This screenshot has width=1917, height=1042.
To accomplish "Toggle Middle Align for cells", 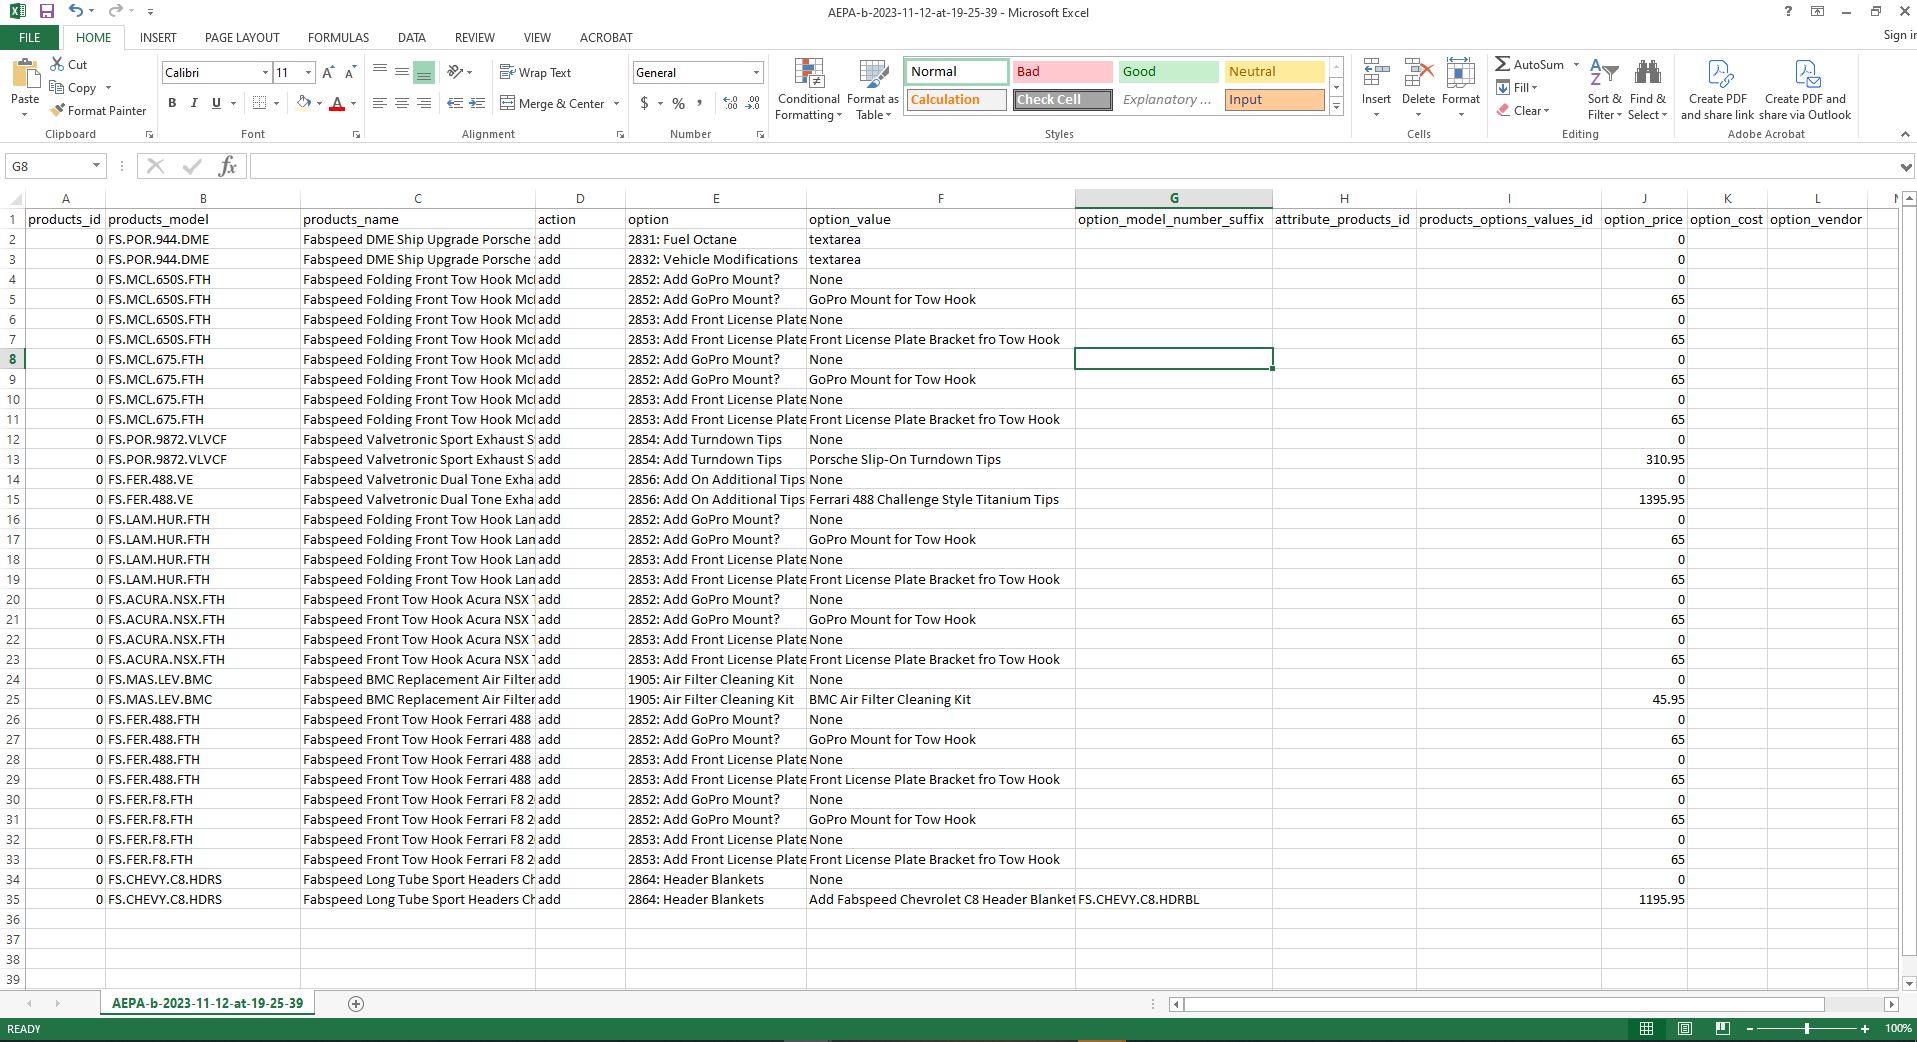I will (x=401, y=72).
